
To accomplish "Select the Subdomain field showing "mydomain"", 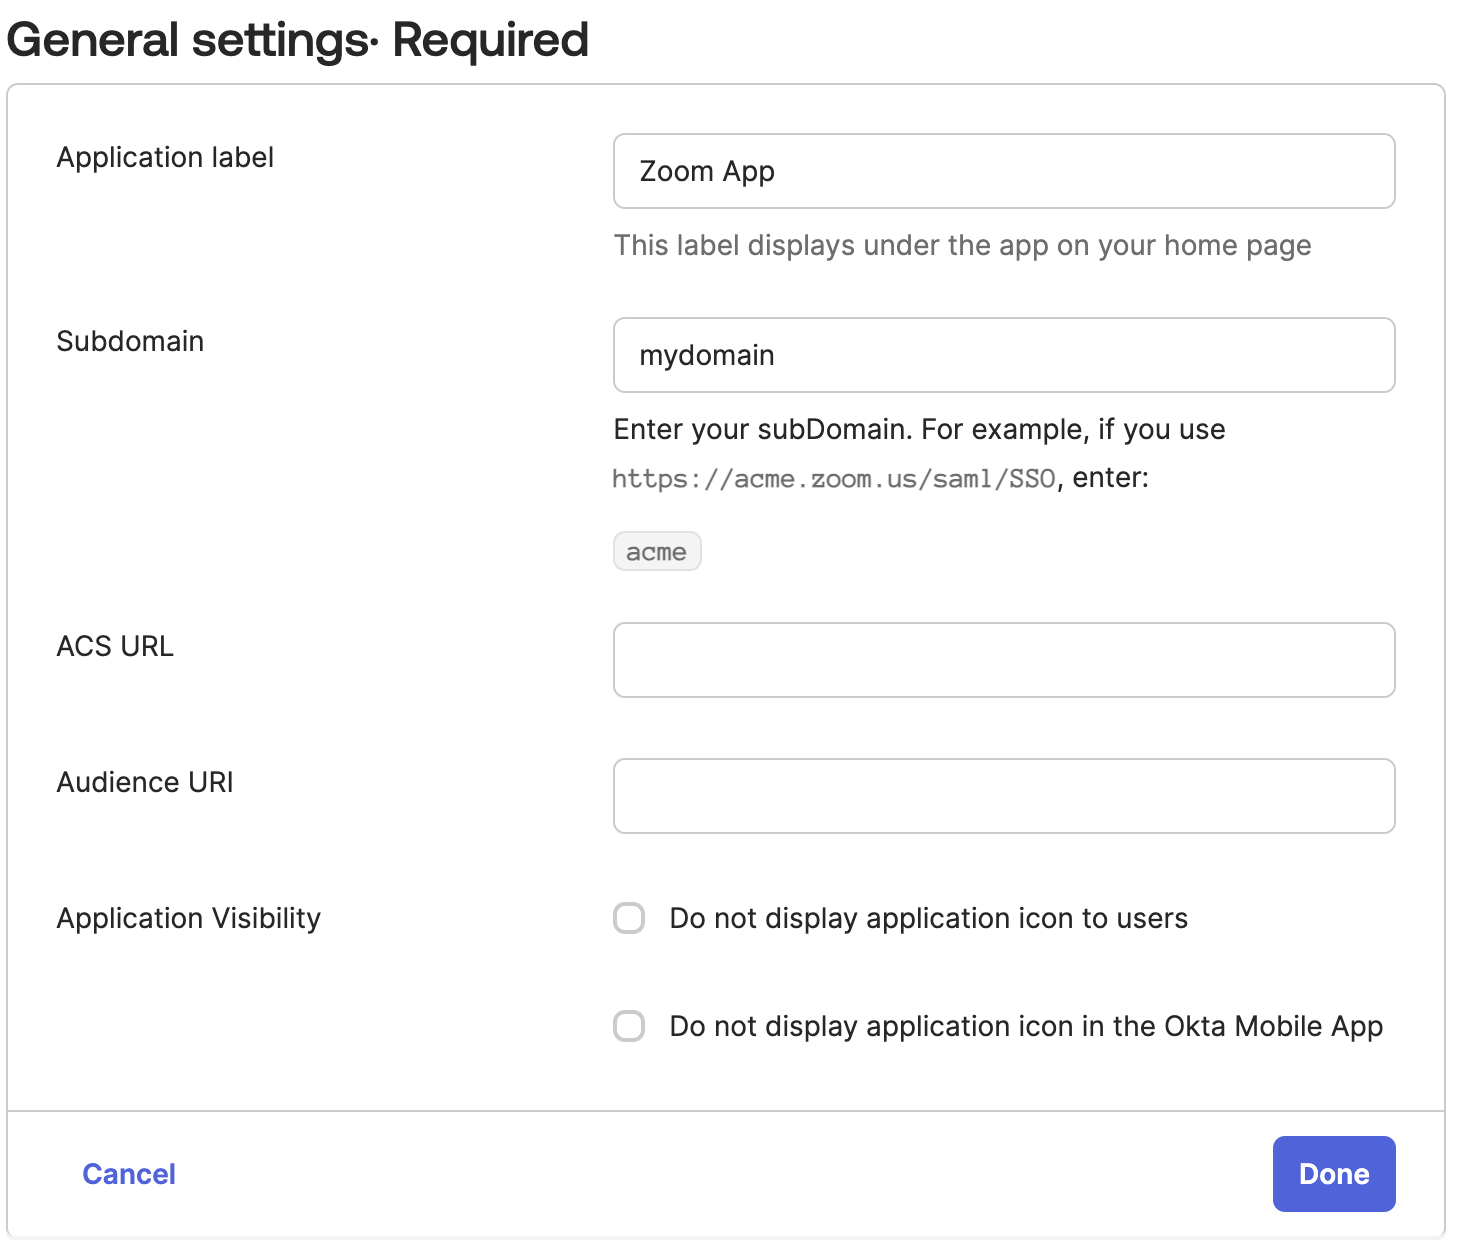I will [x=1003, y=355].
